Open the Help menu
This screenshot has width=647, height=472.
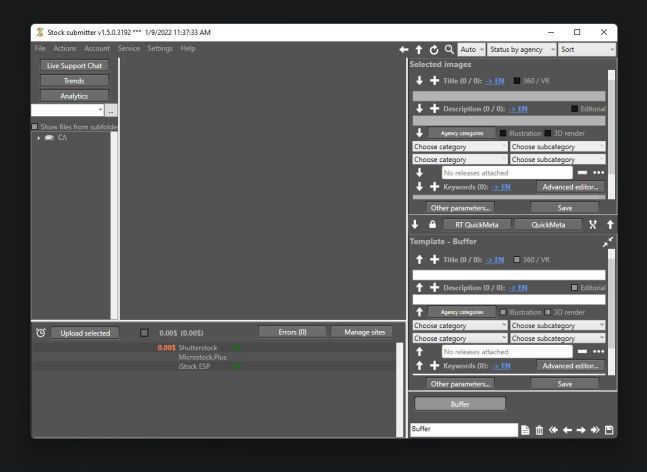point(188,48)
